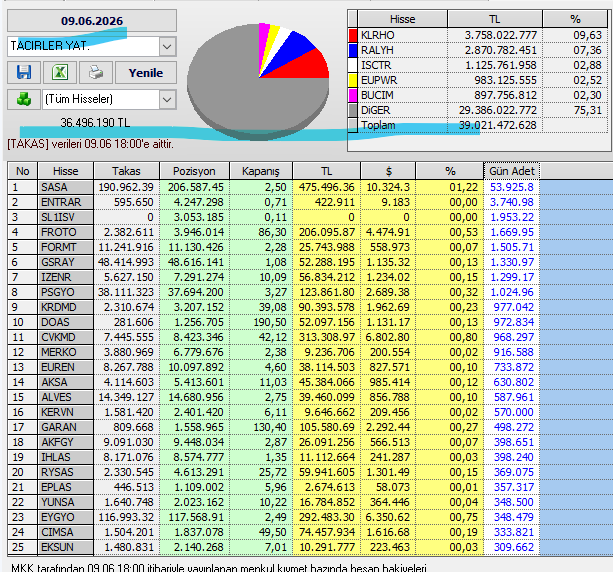Viewport: 613px width, 572px height.
Task: Select the EYGYO stock cell
Action: coord(66,517)
